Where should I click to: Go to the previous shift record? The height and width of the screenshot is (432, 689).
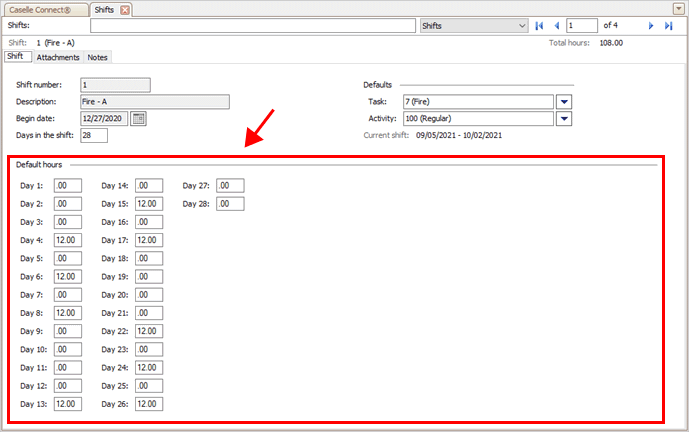[556, 25]
